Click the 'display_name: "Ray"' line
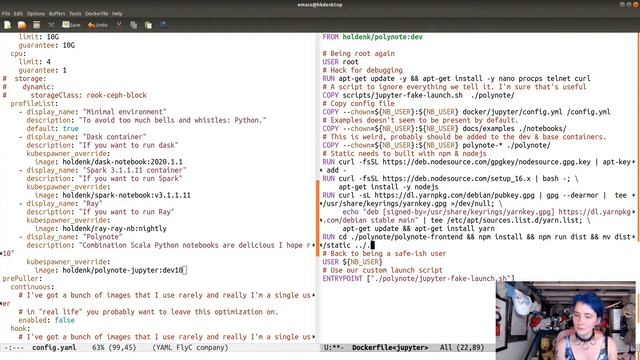The image size is (640, 360). (60, 203)
